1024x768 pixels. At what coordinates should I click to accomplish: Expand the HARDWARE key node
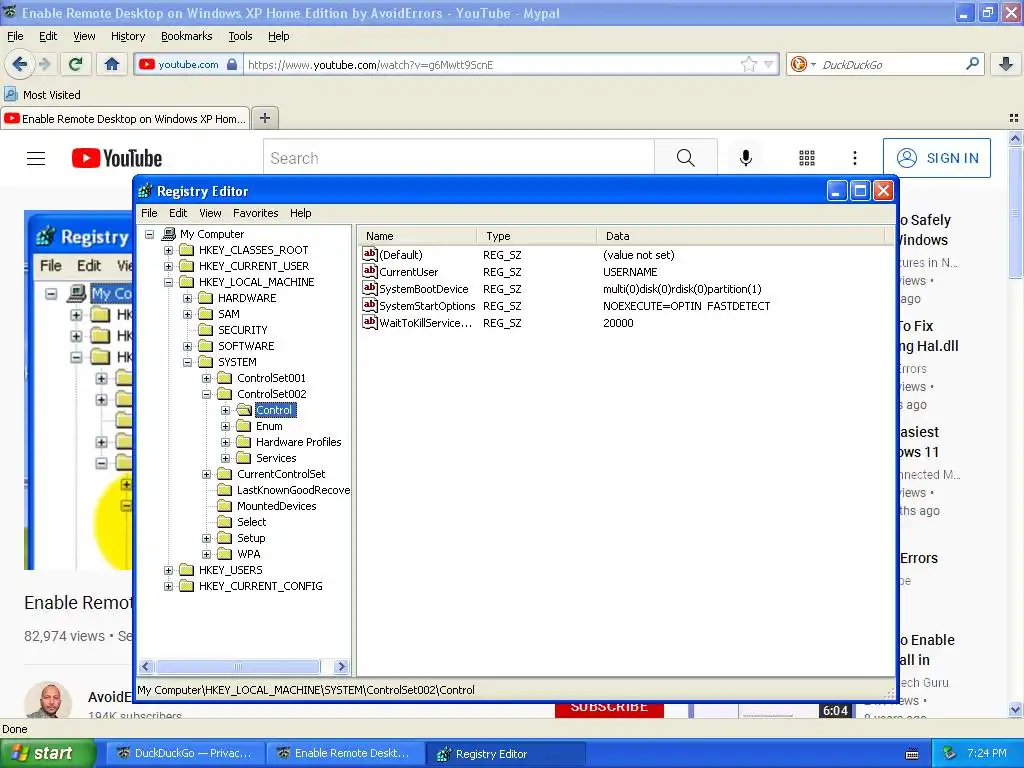(187, 298)
